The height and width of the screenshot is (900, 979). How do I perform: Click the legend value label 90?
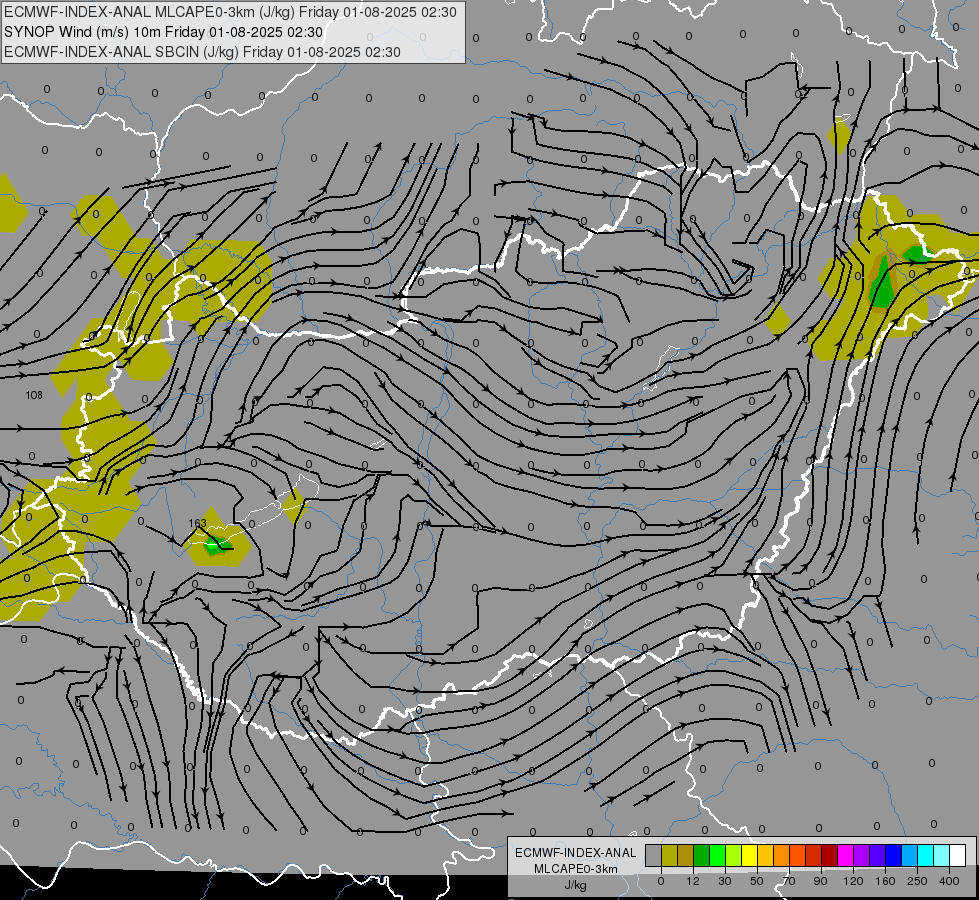coord(820,881)
